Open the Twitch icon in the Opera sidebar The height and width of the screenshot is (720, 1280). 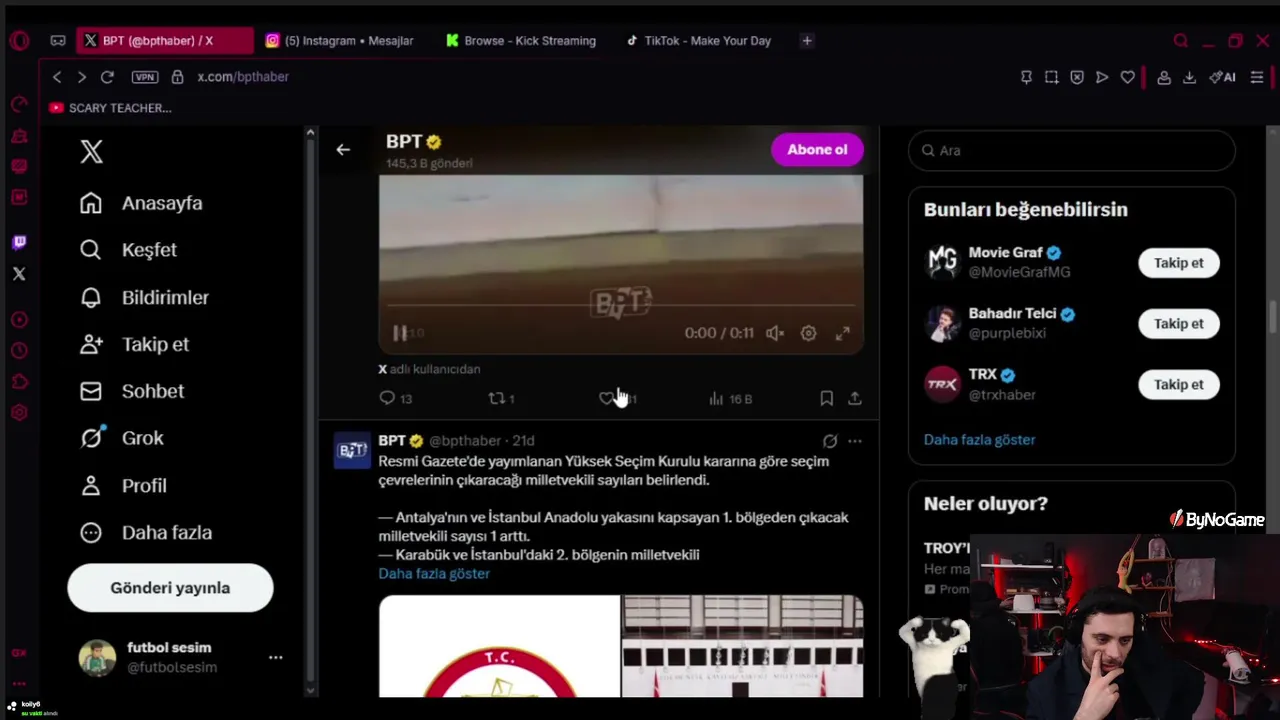[x=19, y=242]
